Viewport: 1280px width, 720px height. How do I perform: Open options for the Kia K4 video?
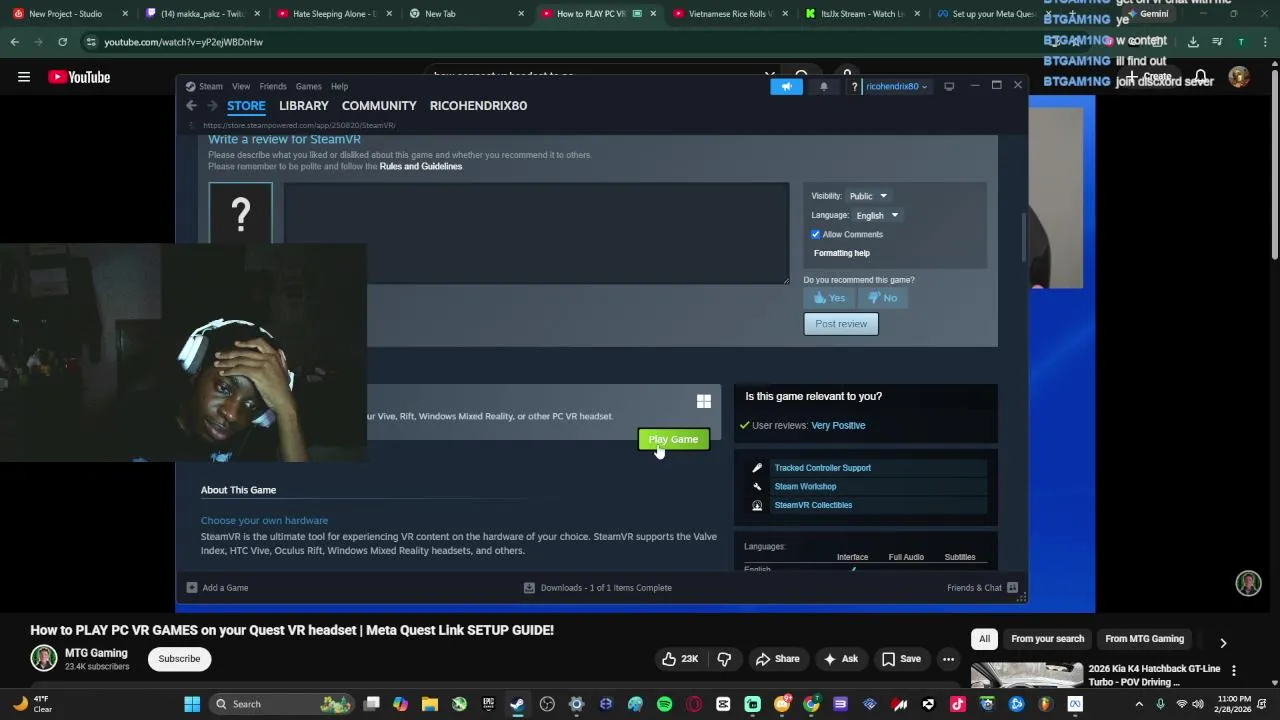point(1233,671)
